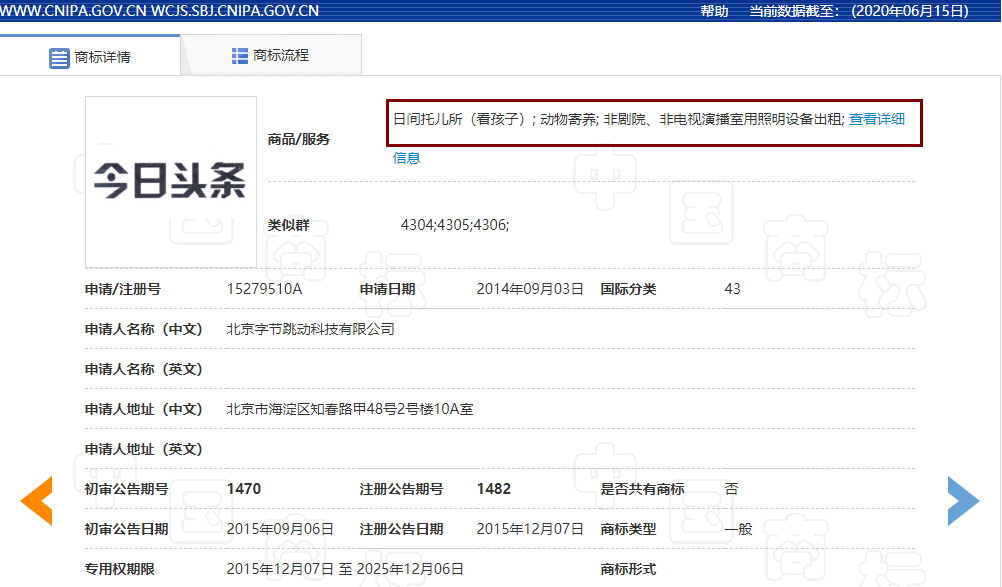Screen dimensions: 1002x587
Task: Click the shared trademark value 否
Action: click(x=732, y=489)
